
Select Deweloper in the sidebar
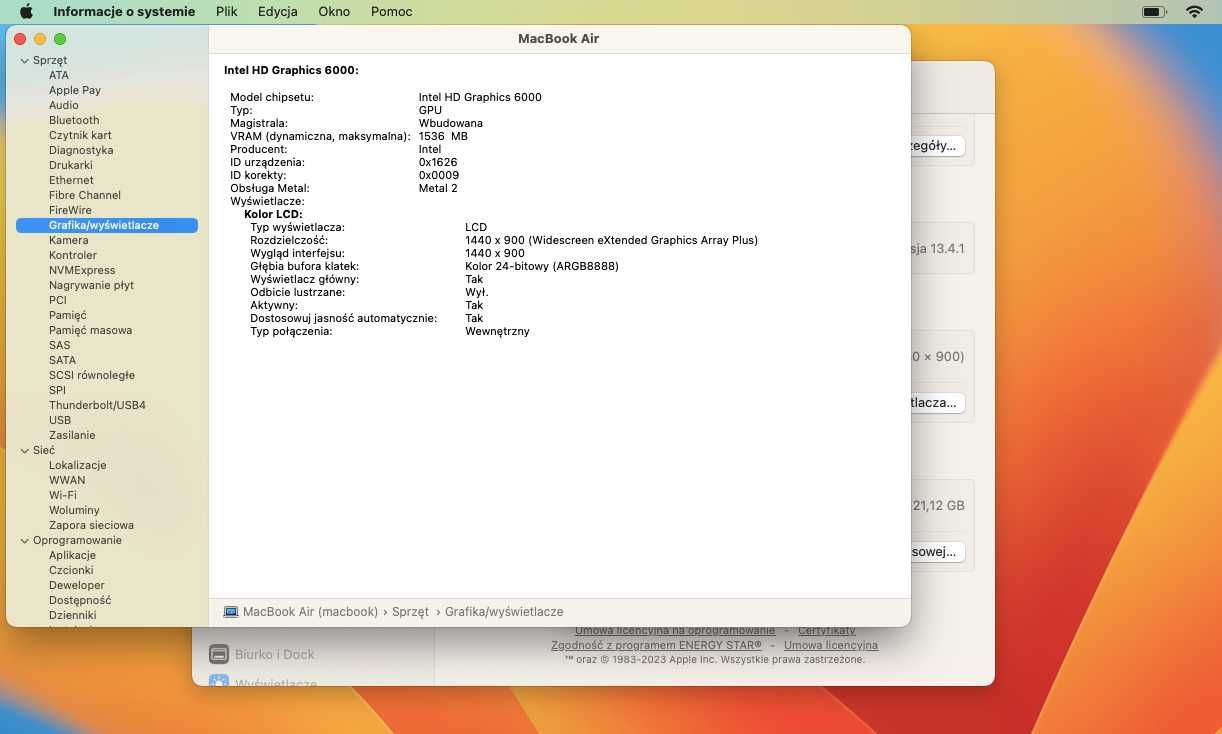click(x=77, y=585)
